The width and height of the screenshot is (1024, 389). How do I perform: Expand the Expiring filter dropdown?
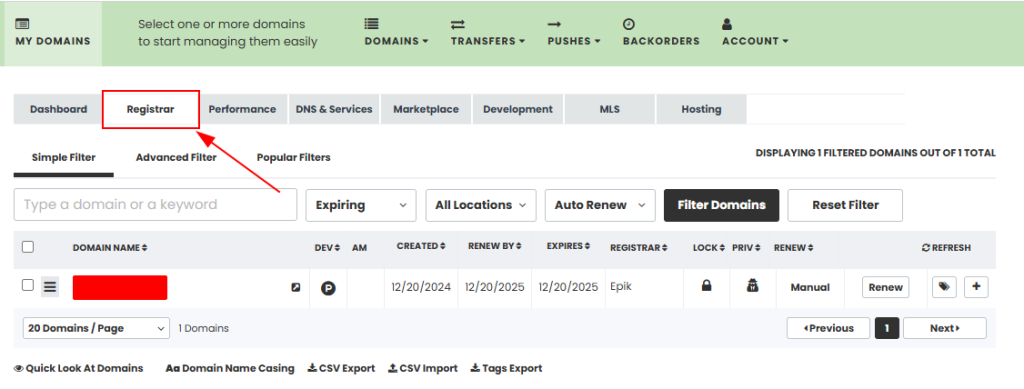[360, 205]
